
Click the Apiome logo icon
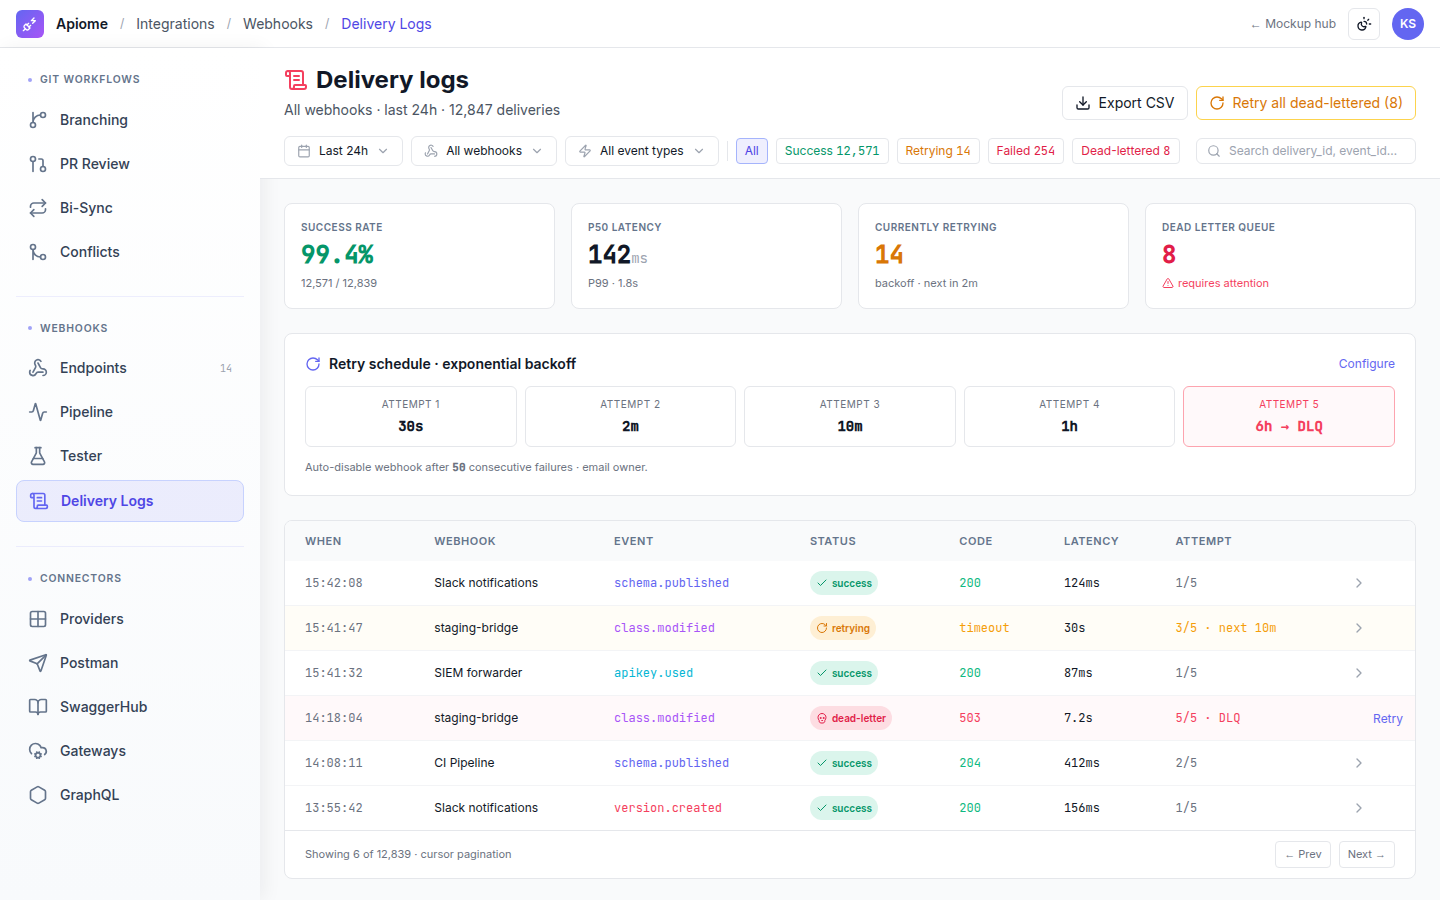30,24
